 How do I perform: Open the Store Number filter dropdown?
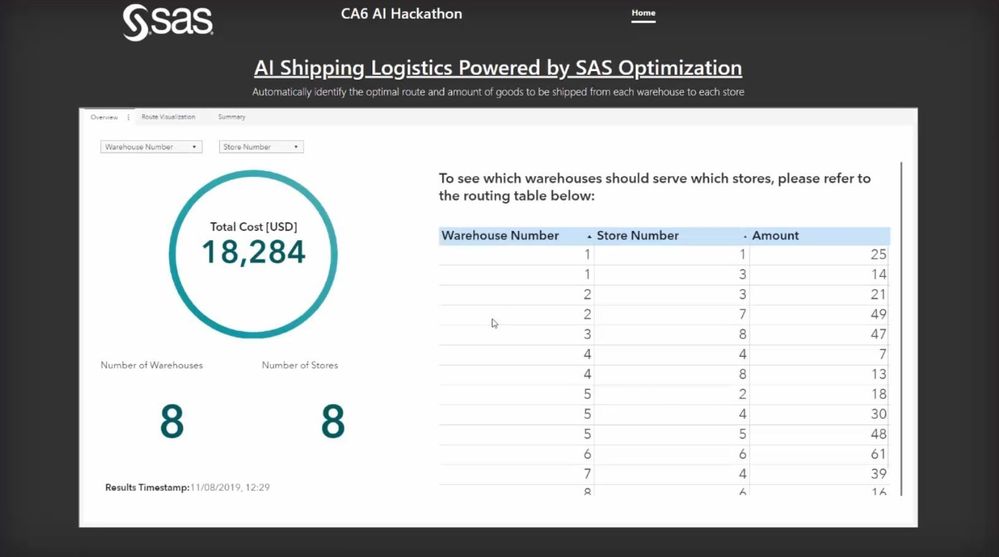tap(261, 147)
